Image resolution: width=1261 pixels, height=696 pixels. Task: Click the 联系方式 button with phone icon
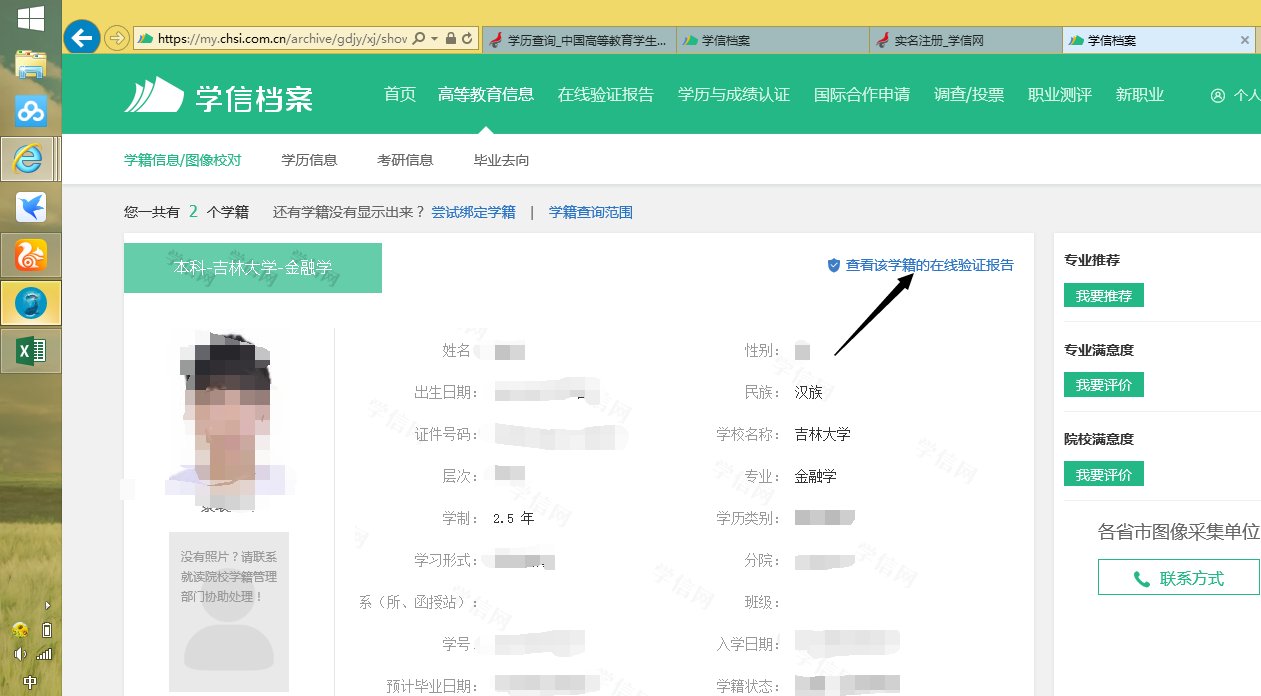[1178, 577]
